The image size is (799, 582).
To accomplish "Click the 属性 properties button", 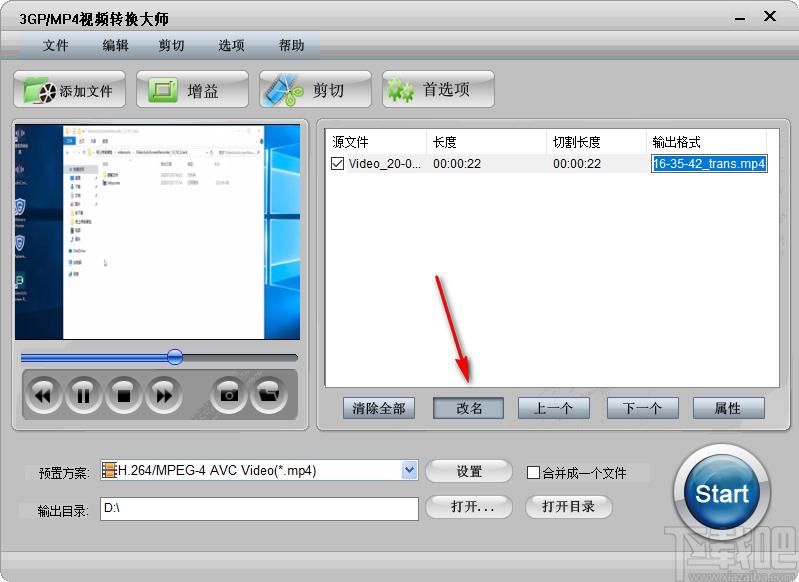I will (x=729, y=408).
